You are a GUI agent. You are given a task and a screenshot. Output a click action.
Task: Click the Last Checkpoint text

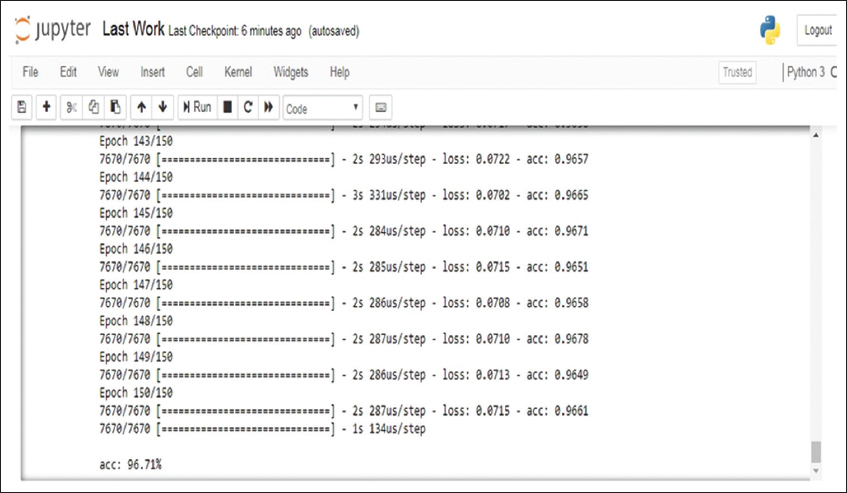point(234,31)
